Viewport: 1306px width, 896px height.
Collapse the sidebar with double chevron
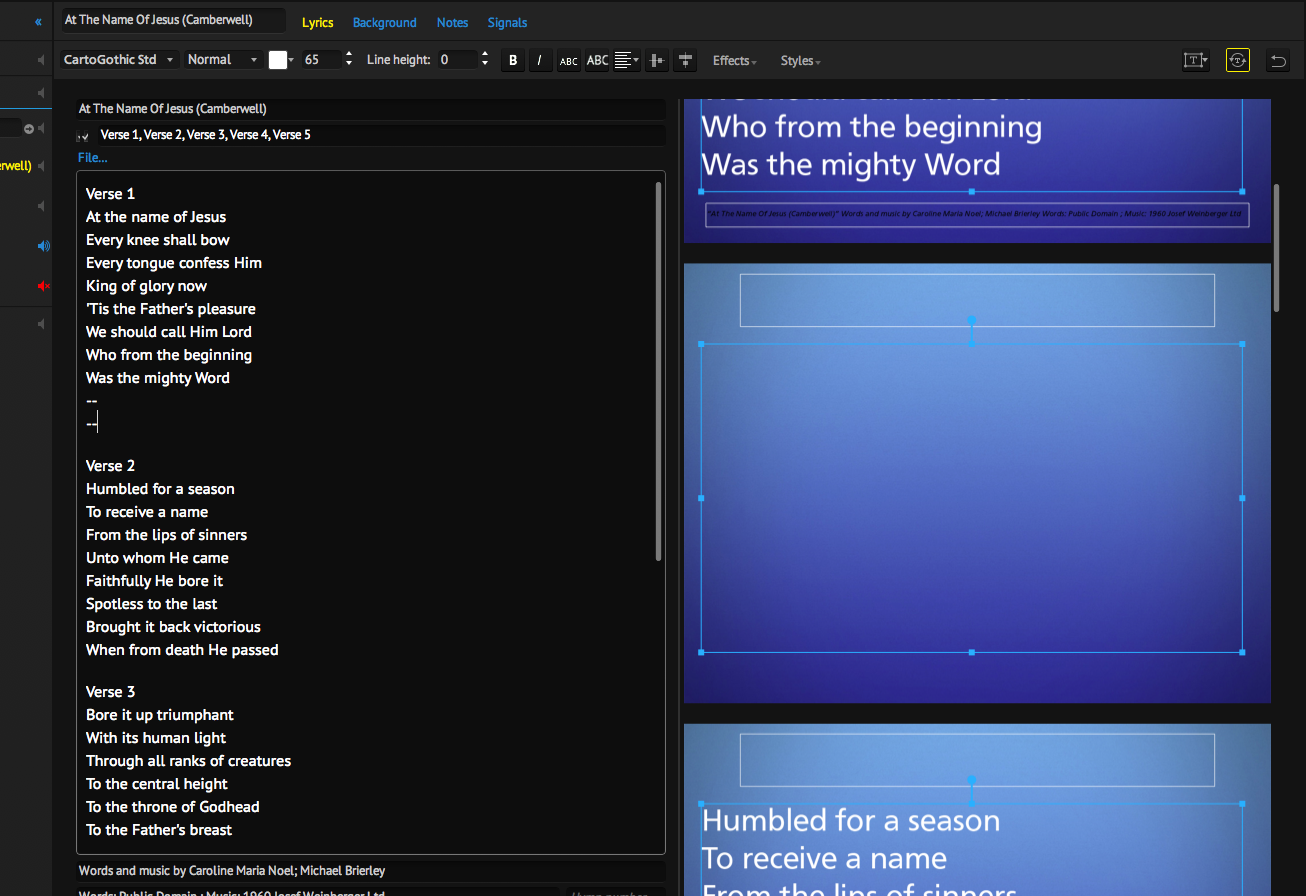38,21
